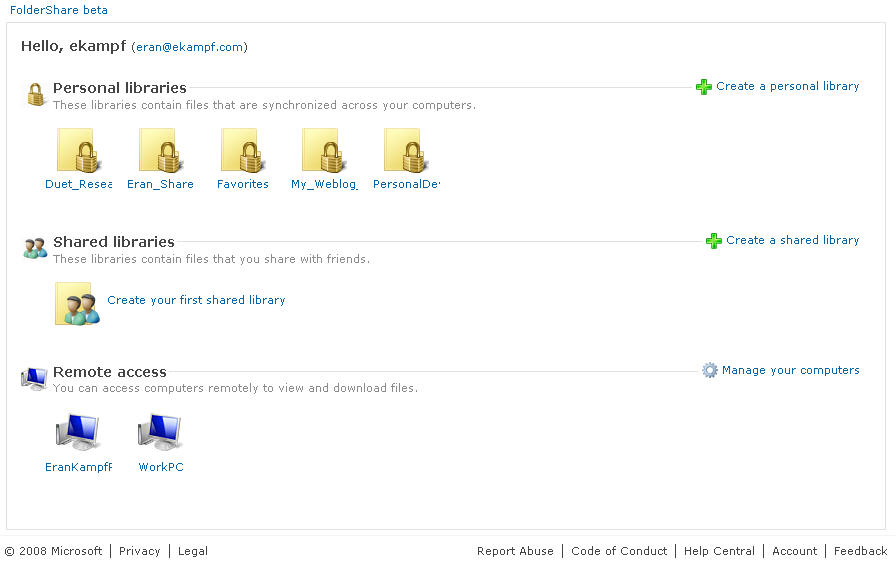Open the Duet_Resea library folder icon

(x=79, y=150)
